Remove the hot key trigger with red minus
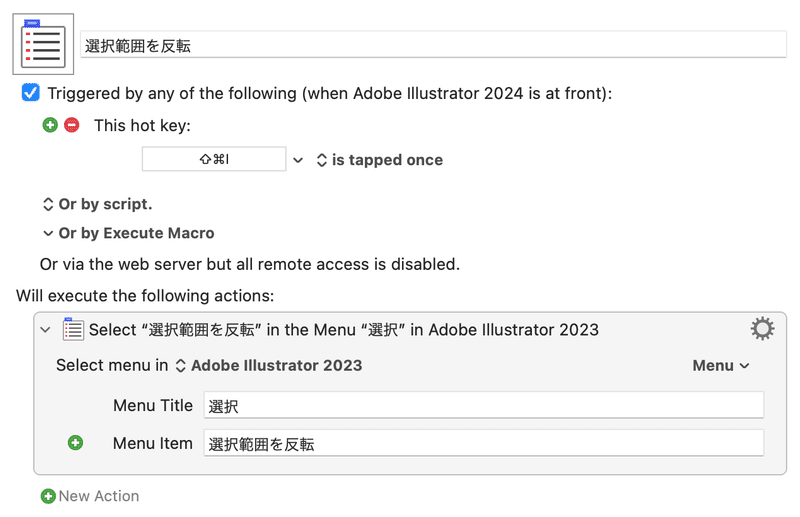 tap(72, 125)
